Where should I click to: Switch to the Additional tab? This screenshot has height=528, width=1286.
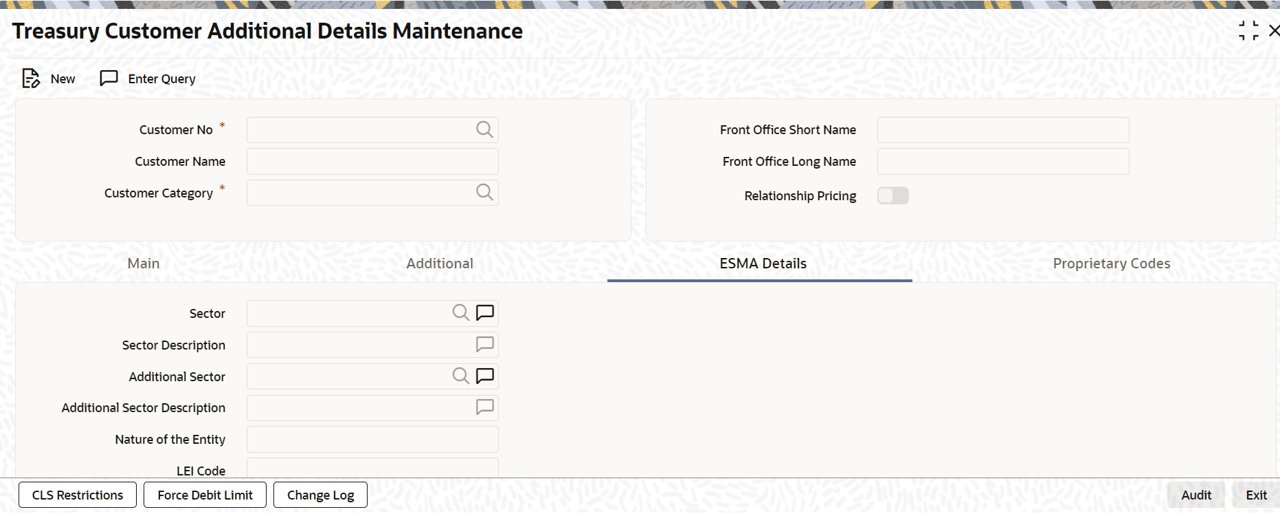(440, 263)
